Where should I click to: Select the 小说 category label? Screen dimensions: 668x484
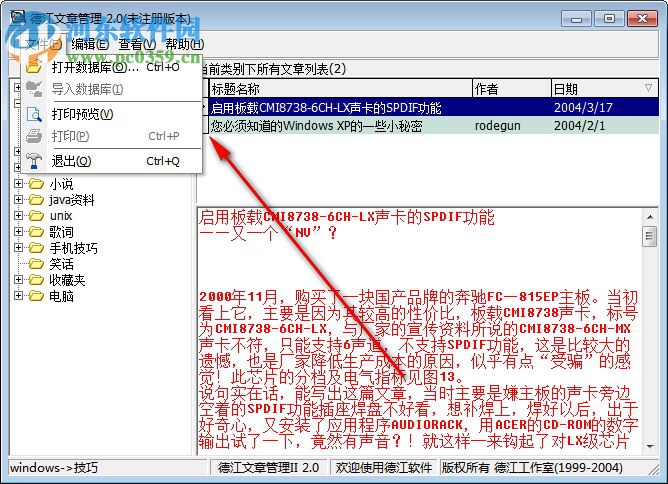[61, 184]
